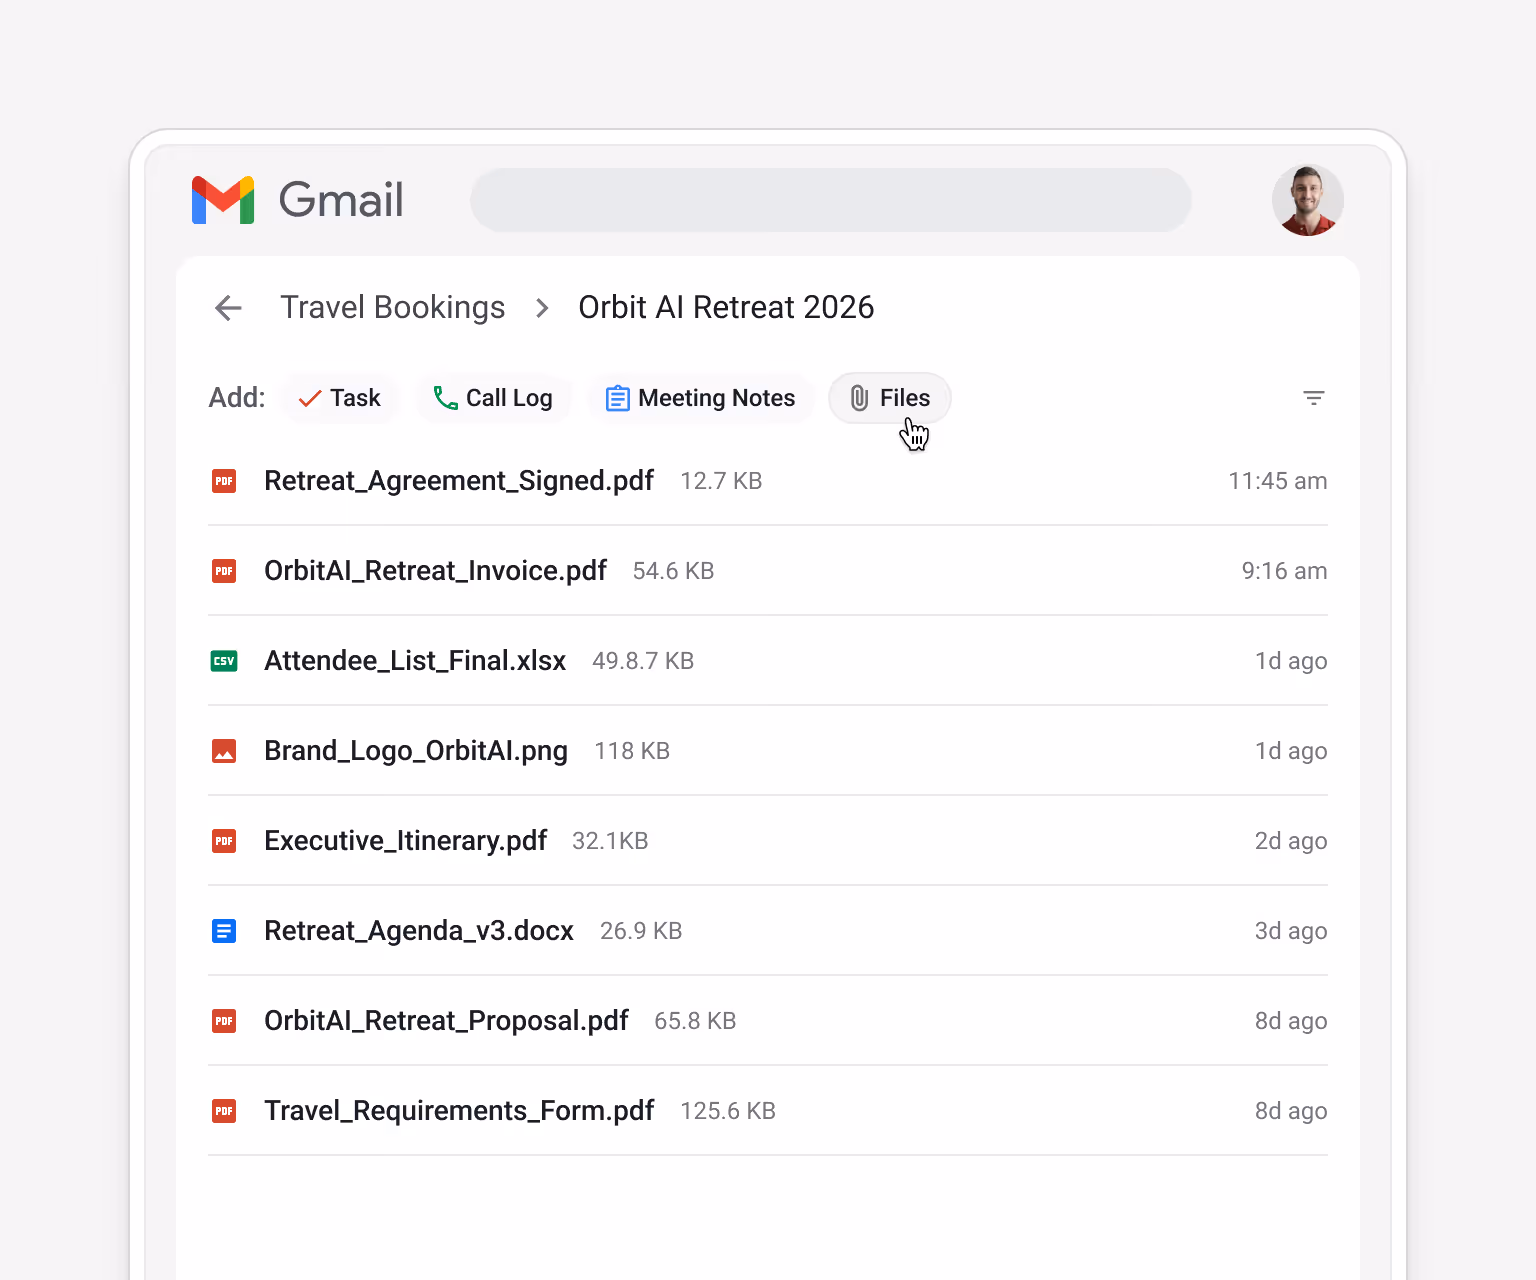
Task: Open the Travel Bookings breadcrumb
Action: click(392, 307)
